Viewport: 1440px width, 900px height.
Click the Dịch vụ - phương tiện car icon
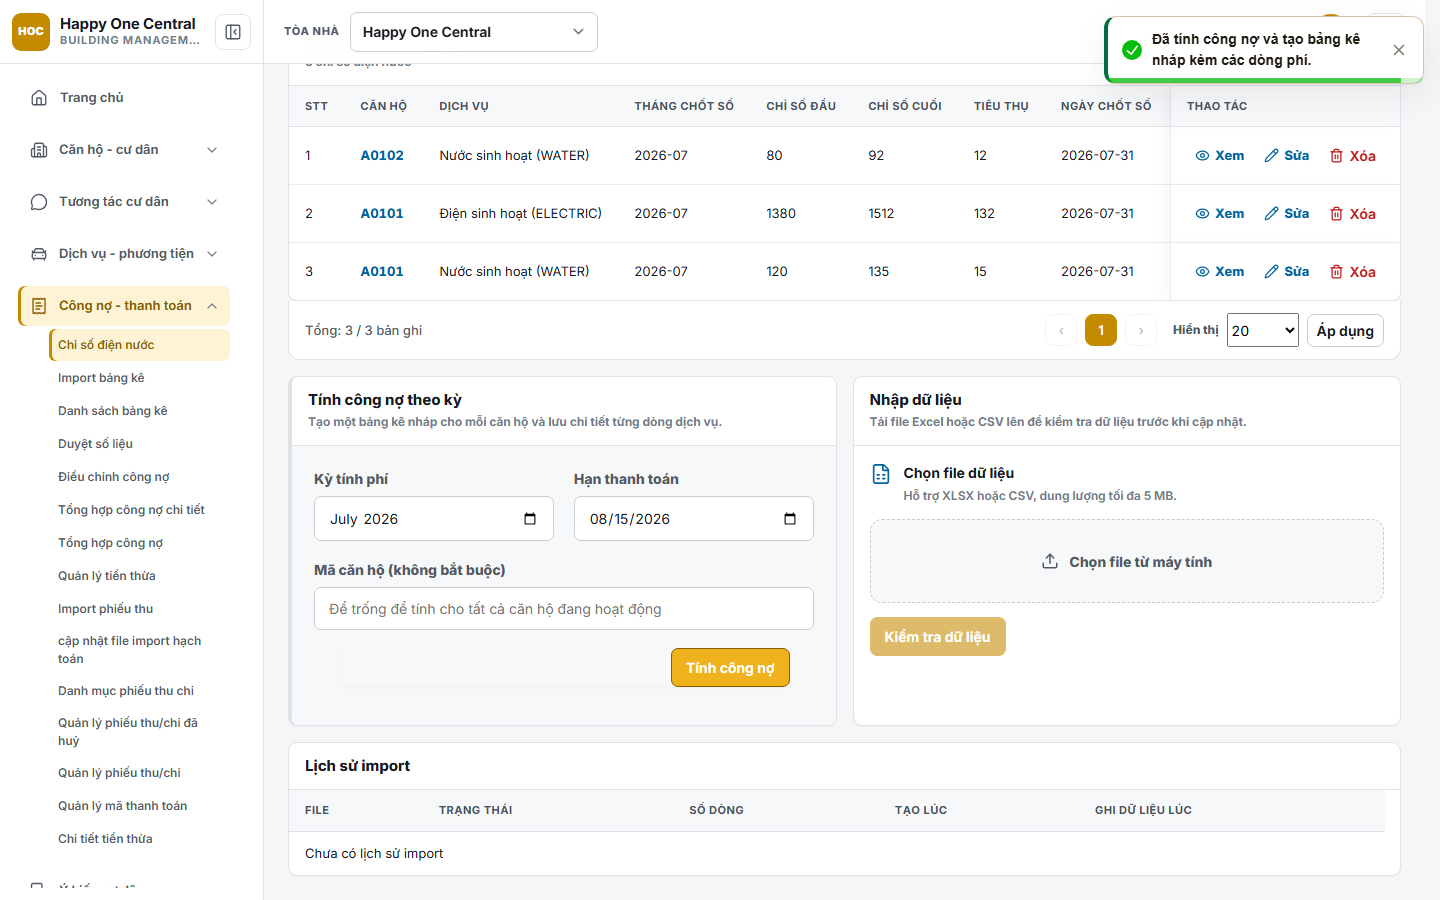(39, 254)
